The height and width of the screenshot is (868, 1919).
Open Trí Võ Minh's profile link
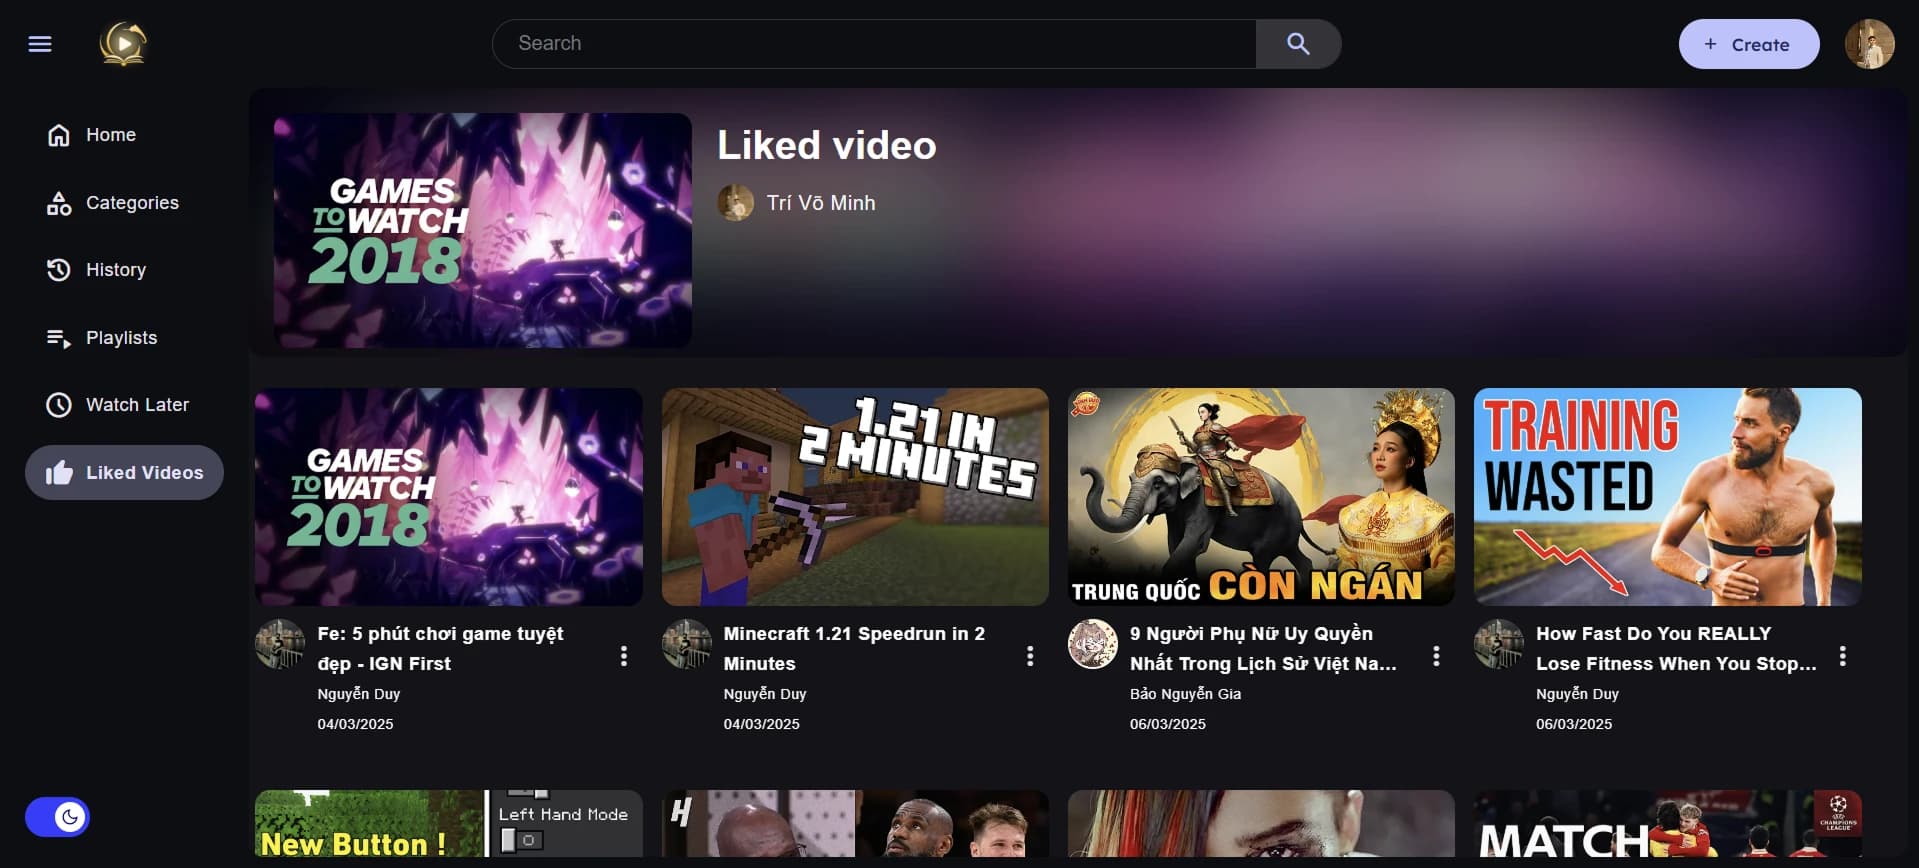tap(820, 203)
